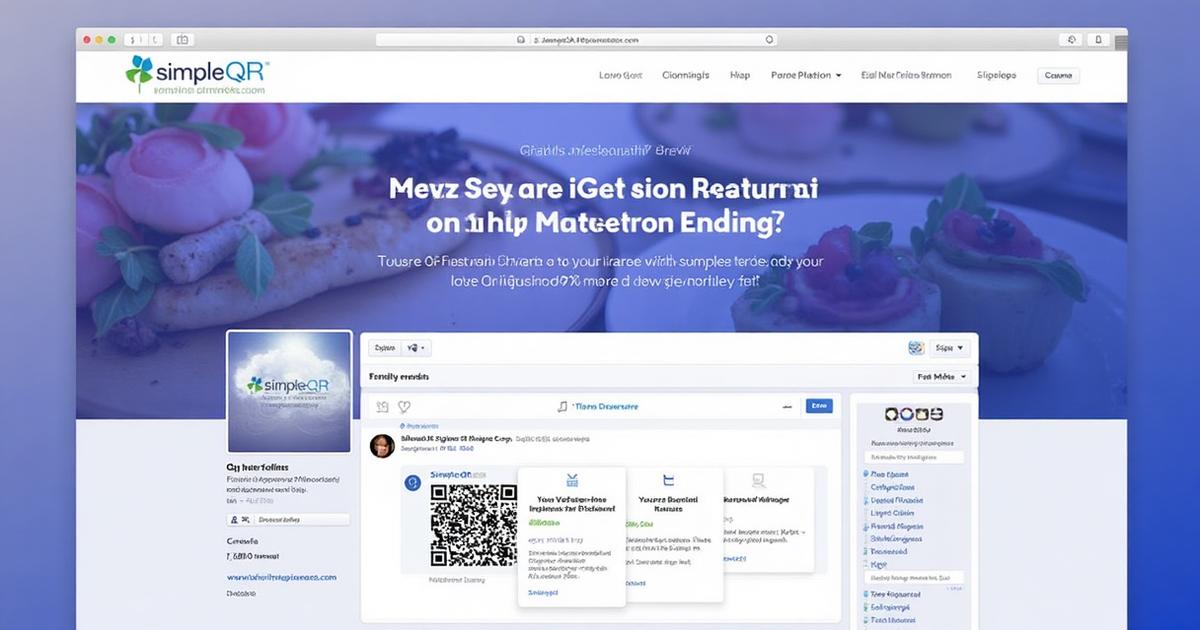Expand the small arrow dropdown at panel top left

pyautogui.click(x=416, y=348)
